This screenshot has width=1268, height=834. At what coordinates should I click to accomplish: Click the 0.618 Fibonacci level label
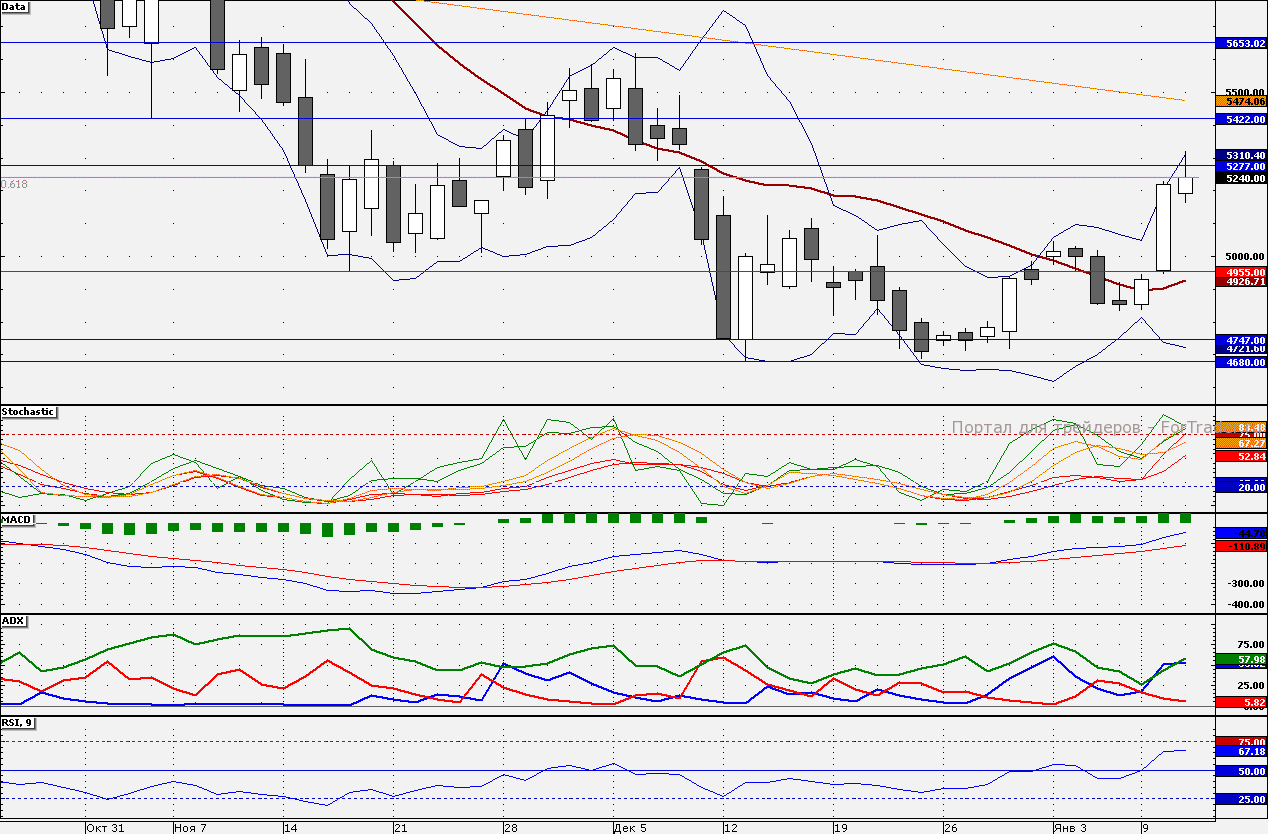(14, 184)
